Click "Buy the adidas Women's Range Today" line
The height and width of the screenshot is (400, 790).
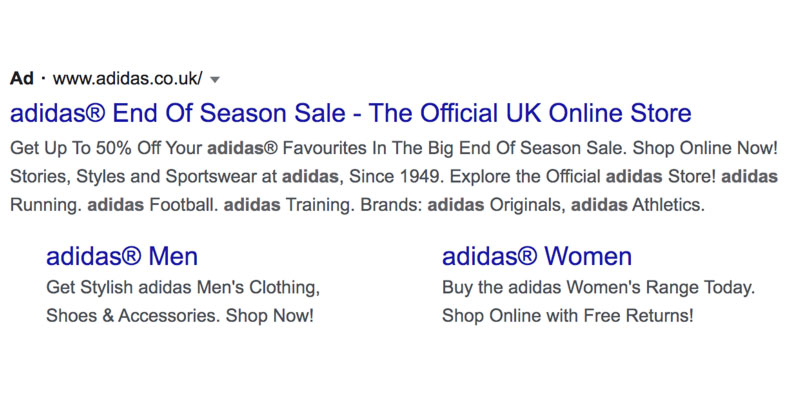[598, 288]
